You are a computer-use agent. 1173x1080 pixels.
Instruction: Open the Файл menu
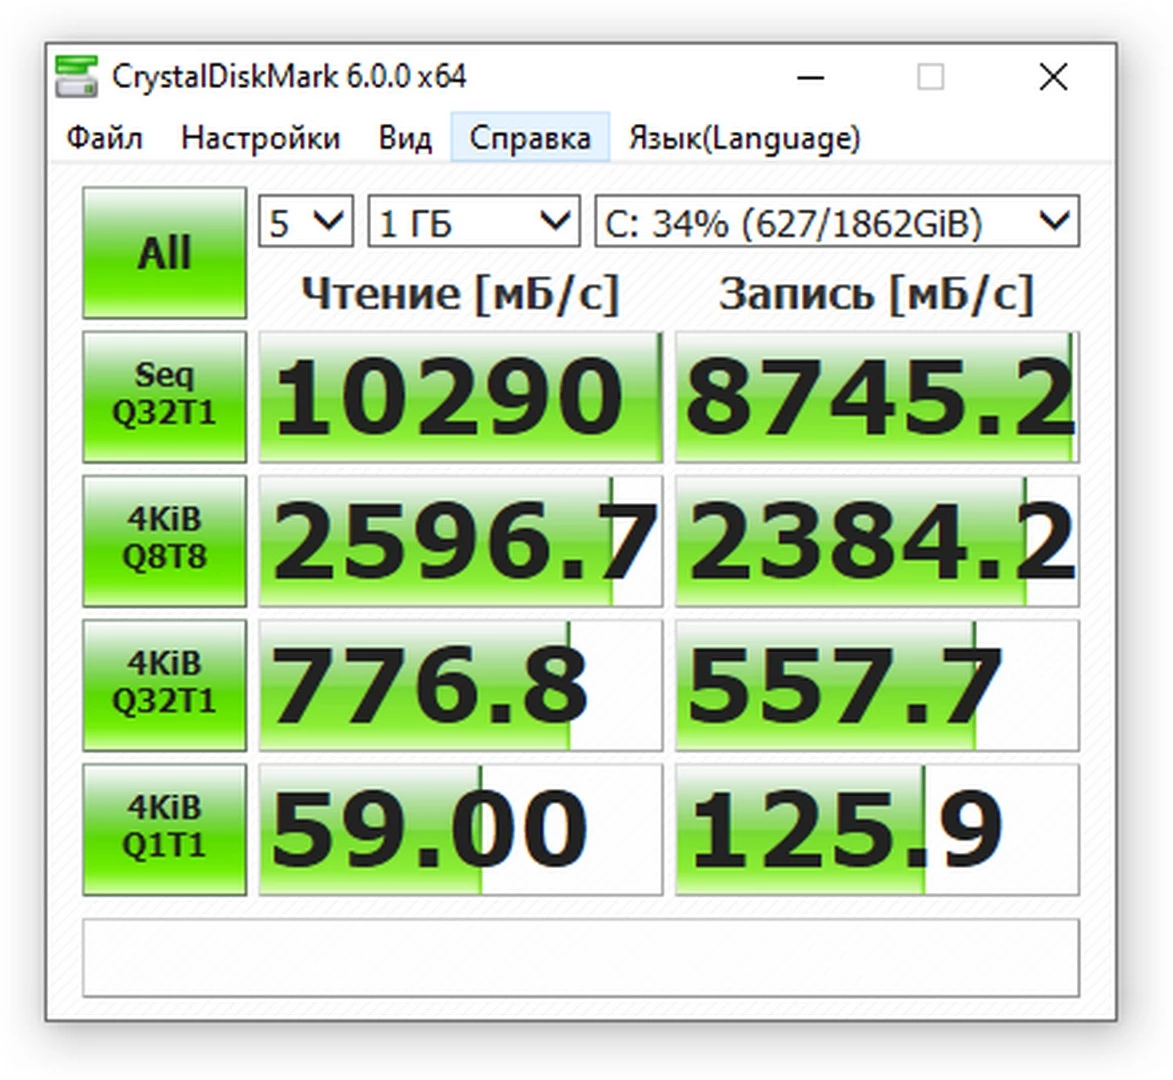[104, 138]
